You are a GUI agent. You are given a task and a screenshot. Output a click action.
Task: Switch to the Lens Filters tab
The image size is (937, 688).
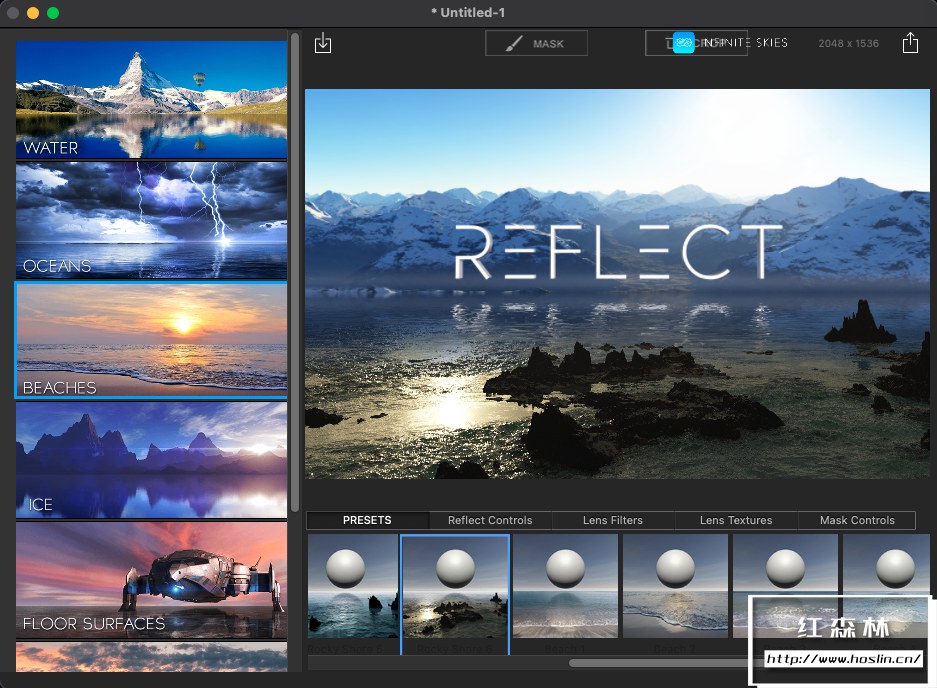point(613,520)
